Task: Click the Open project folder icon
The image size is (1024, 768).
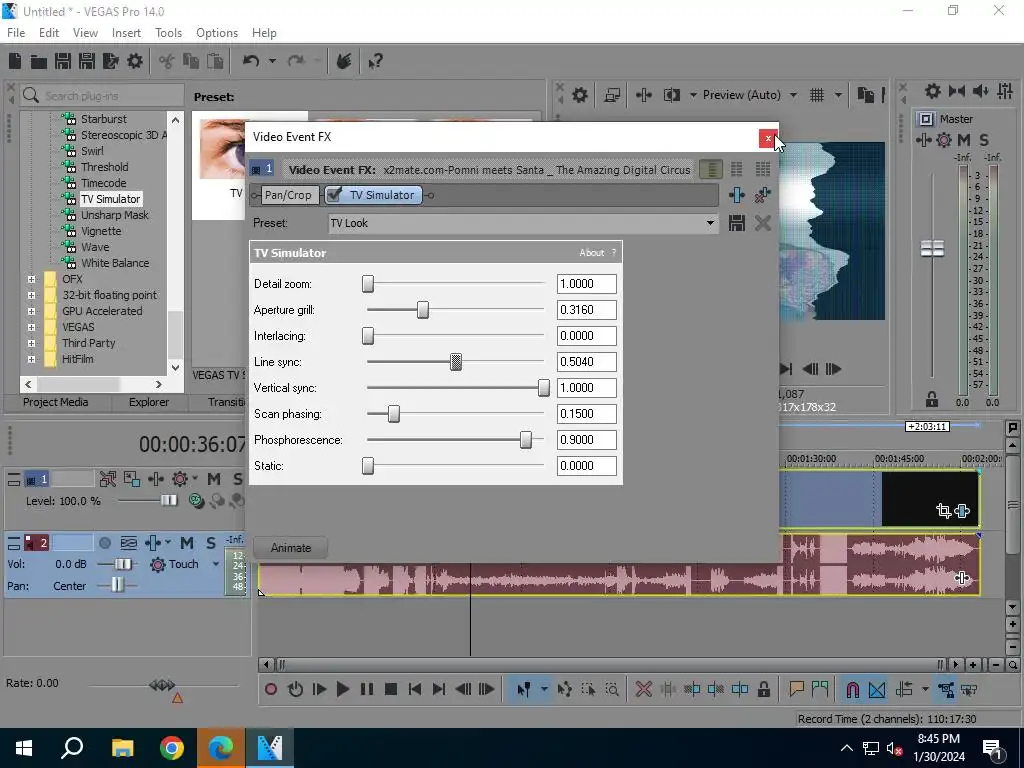Action: tap(39, 61)
